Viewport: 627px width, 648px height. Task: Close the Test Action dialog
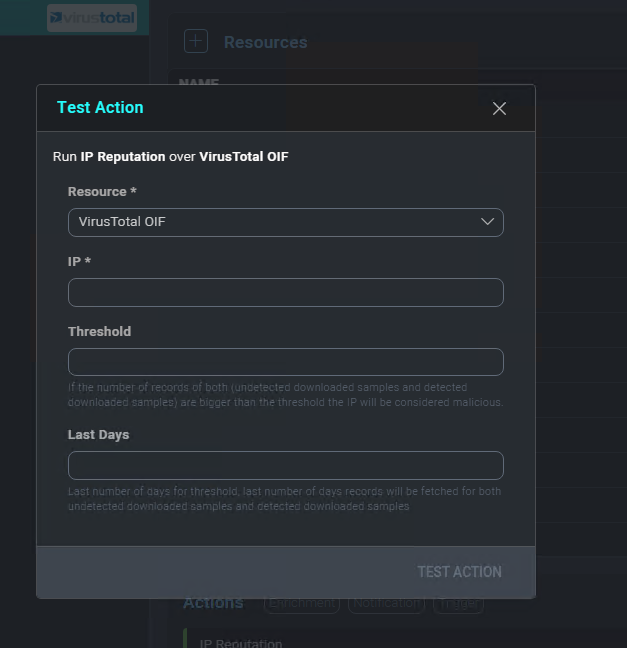tap(499, 108)
